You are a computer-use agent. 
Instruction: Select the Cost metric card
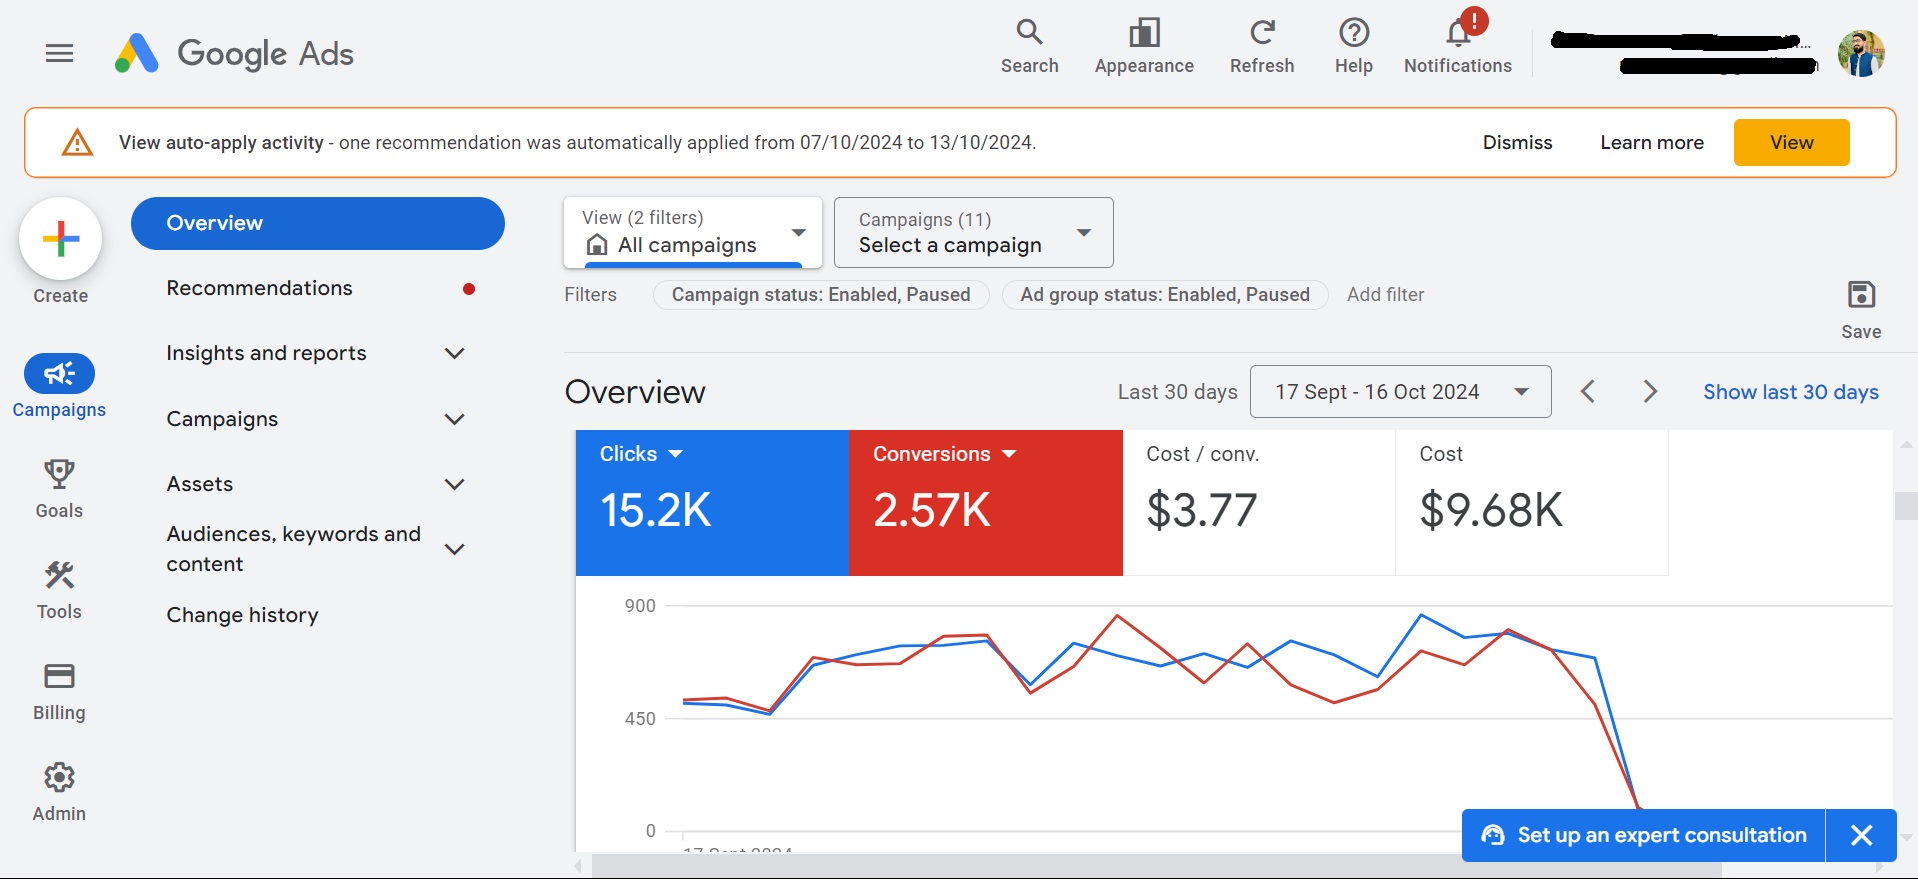pos(1532,503)
